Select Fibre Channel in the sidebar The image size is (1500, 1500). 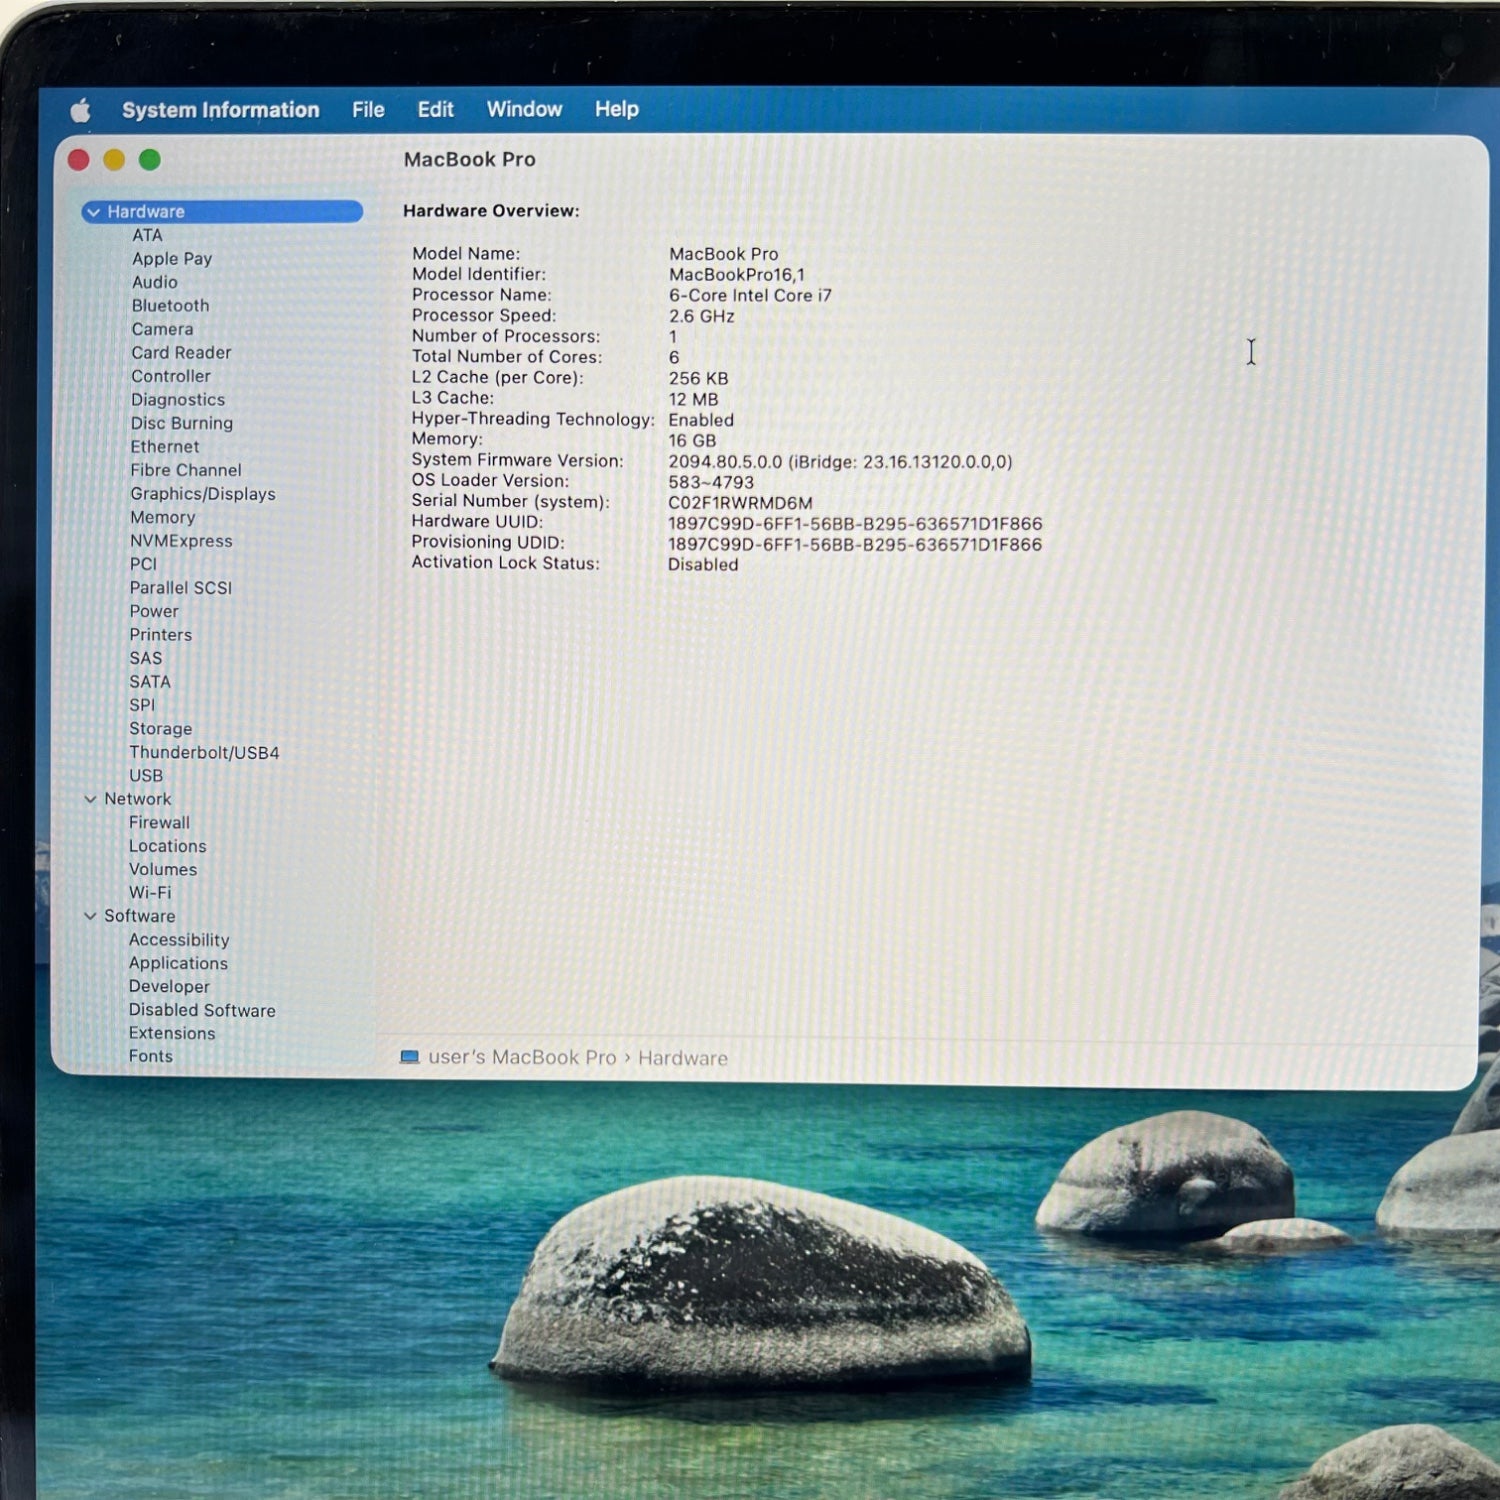[186, 470]
